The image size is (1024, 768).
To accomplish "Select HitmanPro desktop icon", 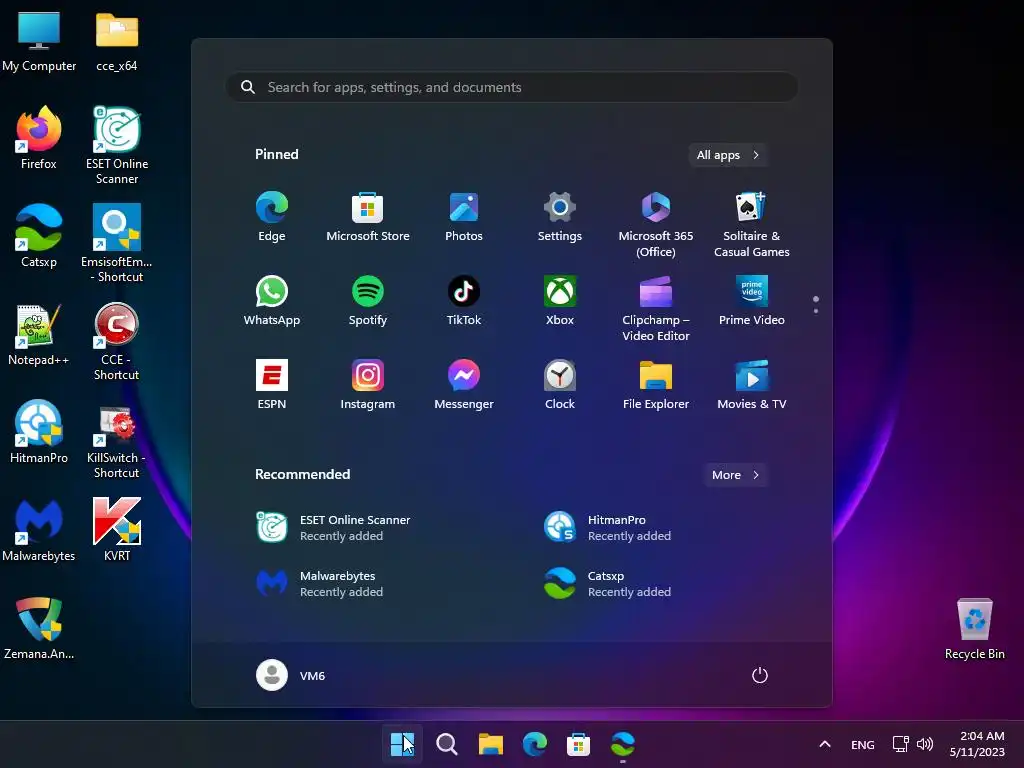I will 39,432.
